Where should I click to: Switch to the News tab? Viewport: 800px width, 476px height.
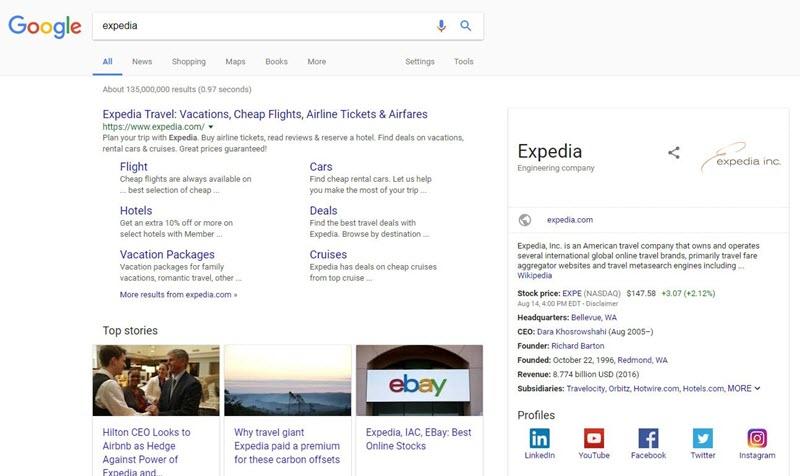(x=142, y=61)
